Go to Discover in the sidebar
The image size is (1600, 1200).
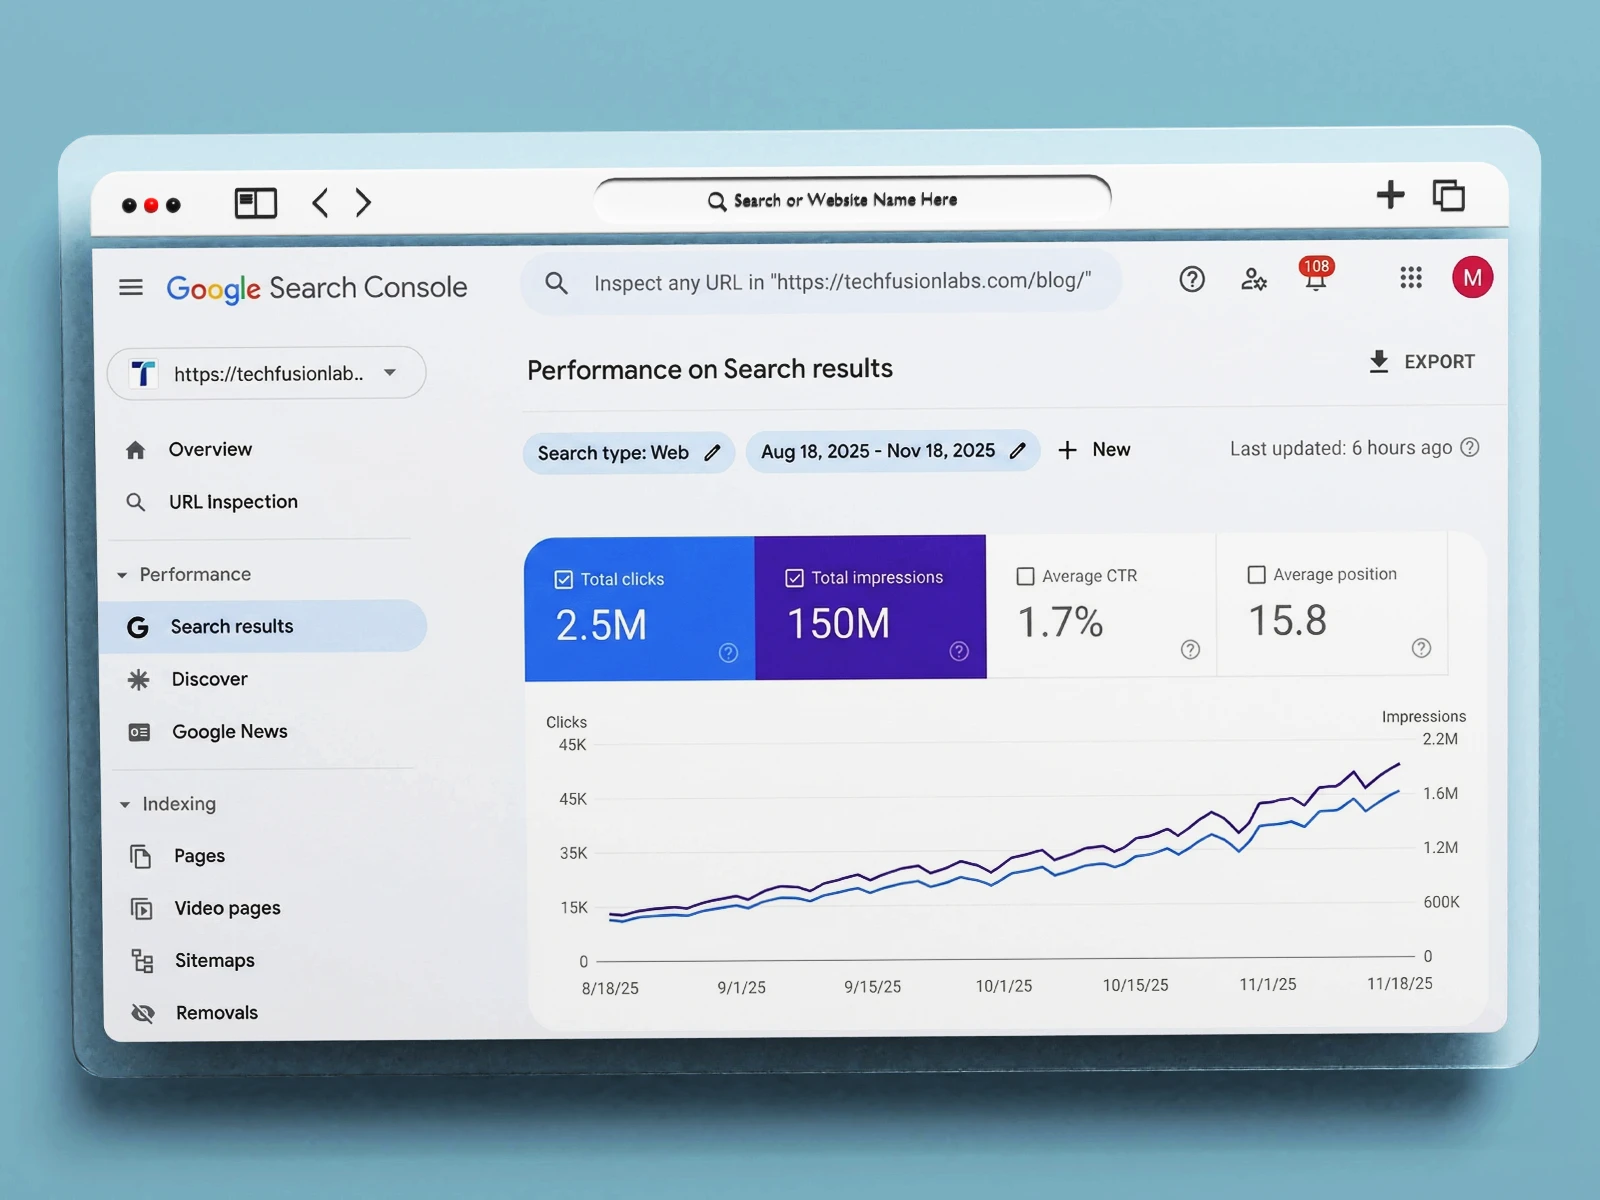coord(209,680)
